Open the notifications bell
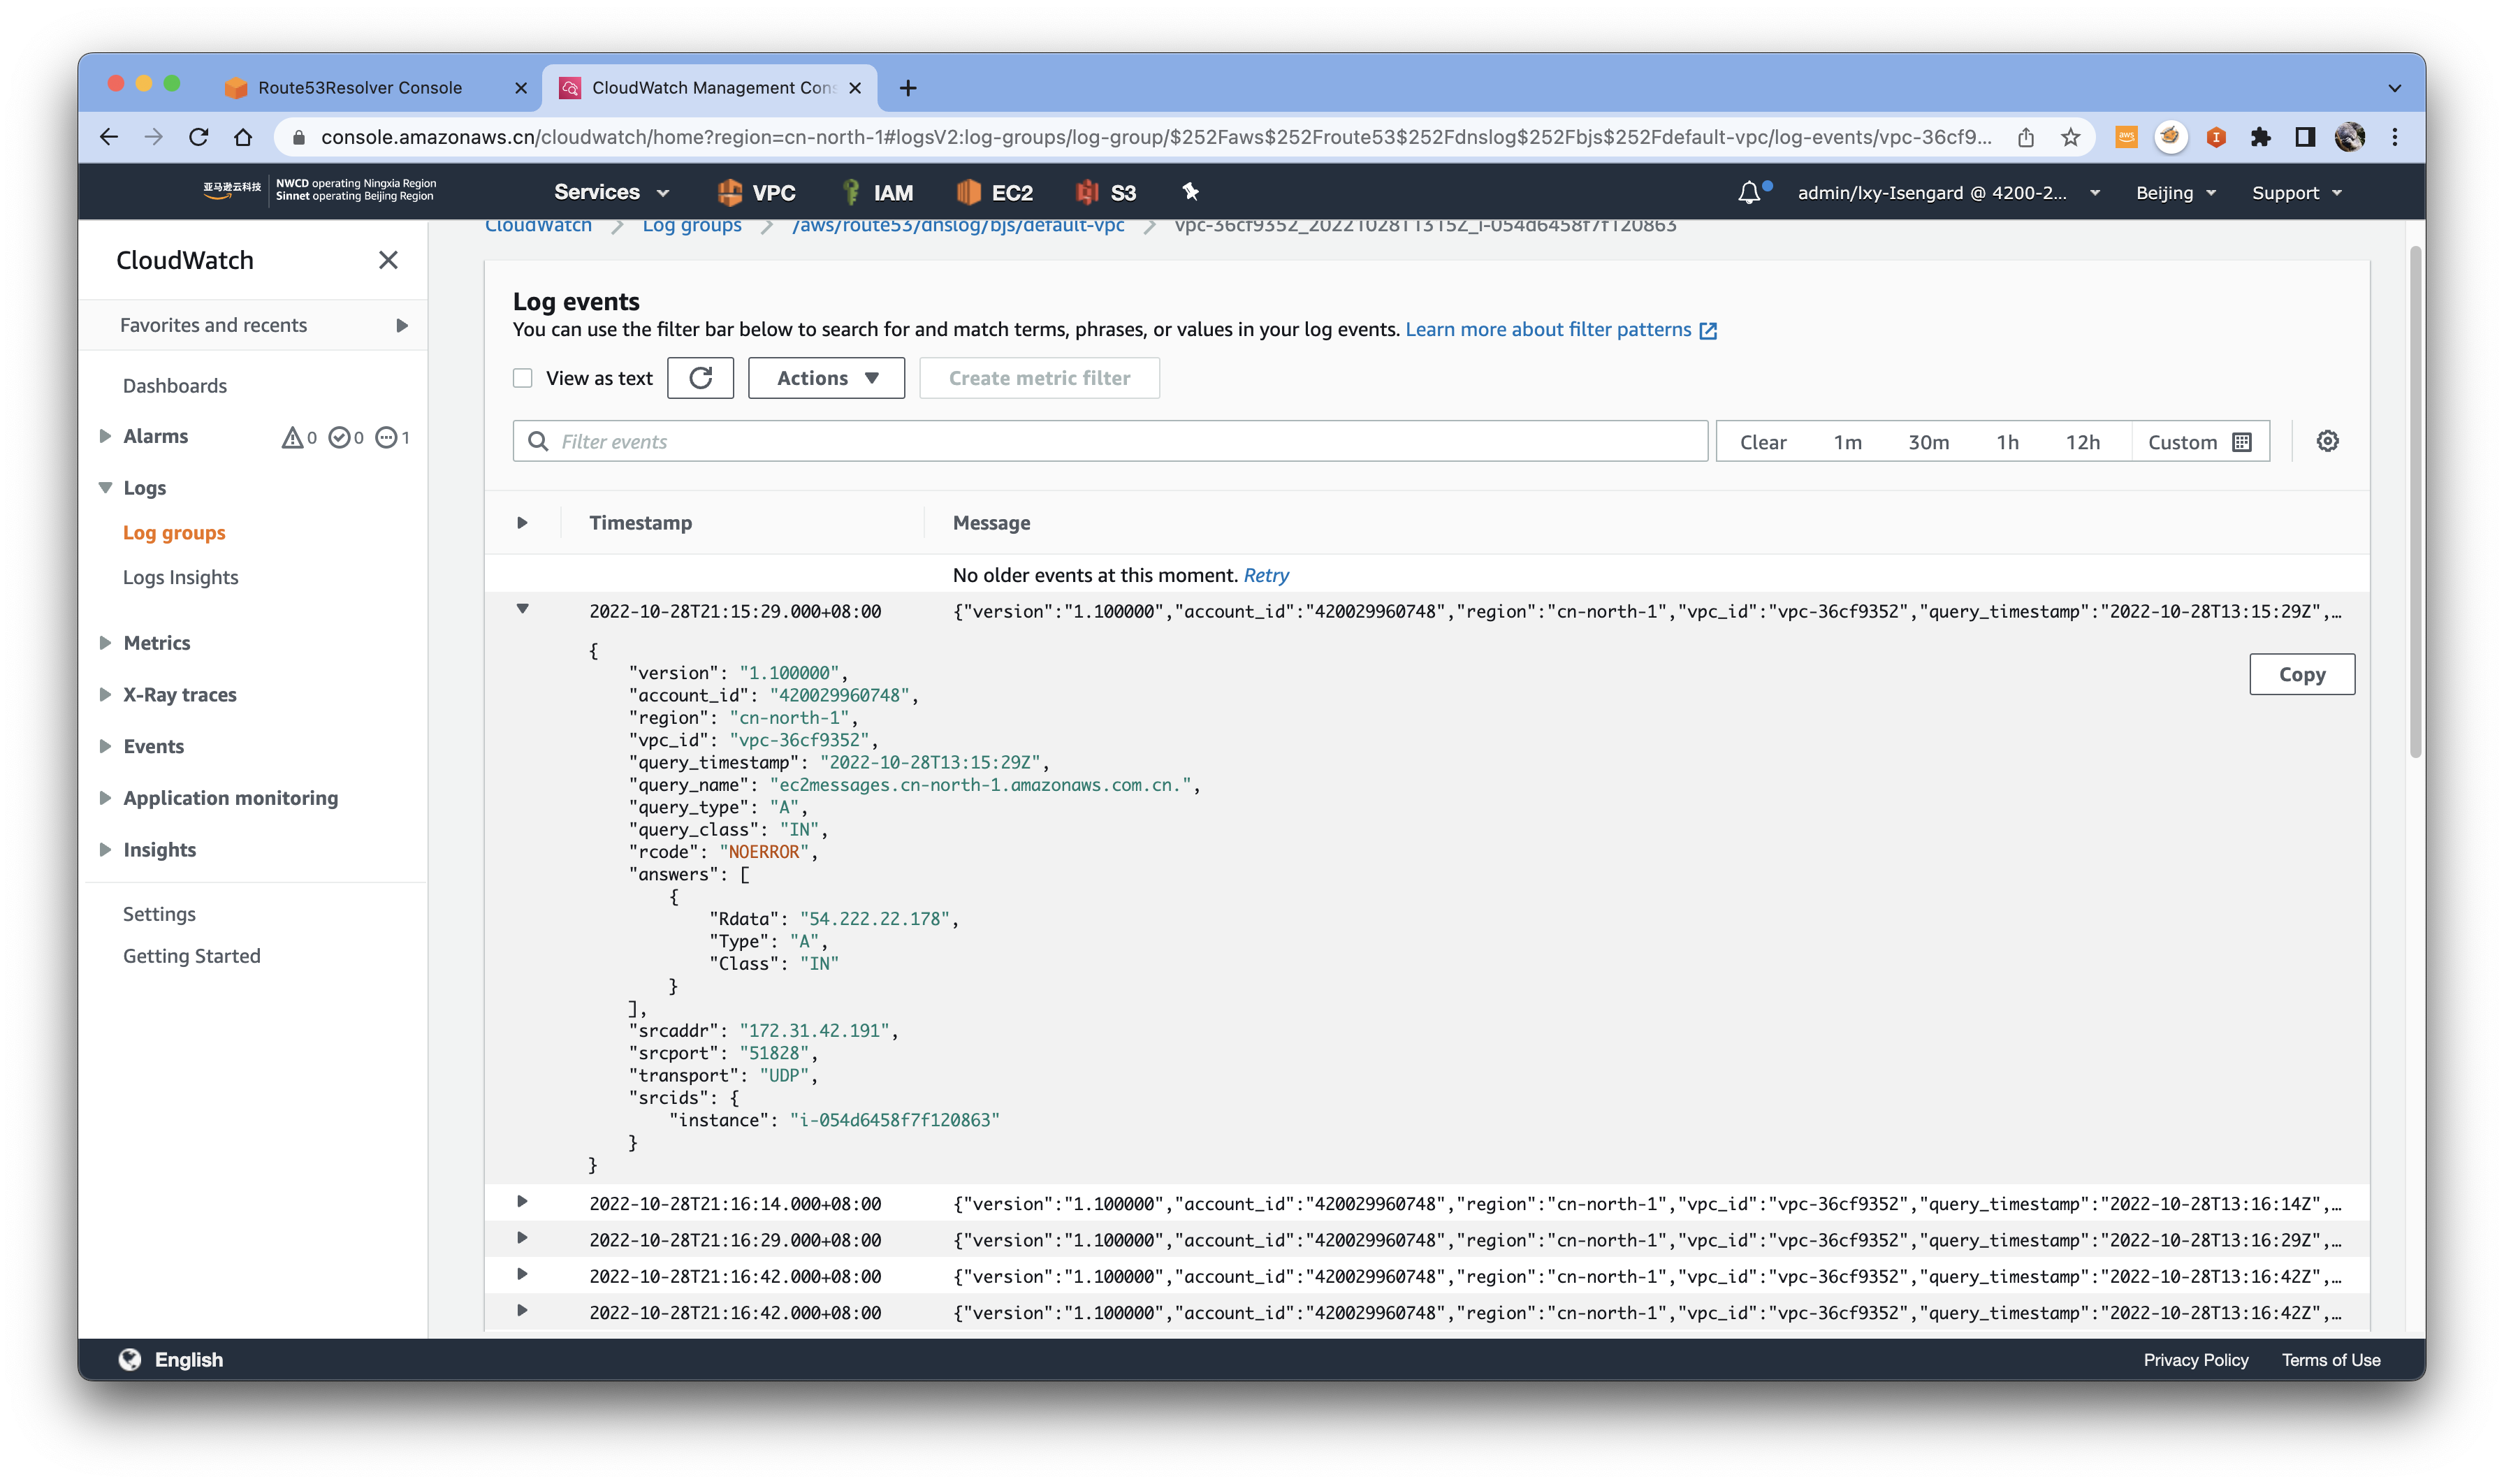The width and height of the screenshot is (2504, 1484). pos(1750,192)
